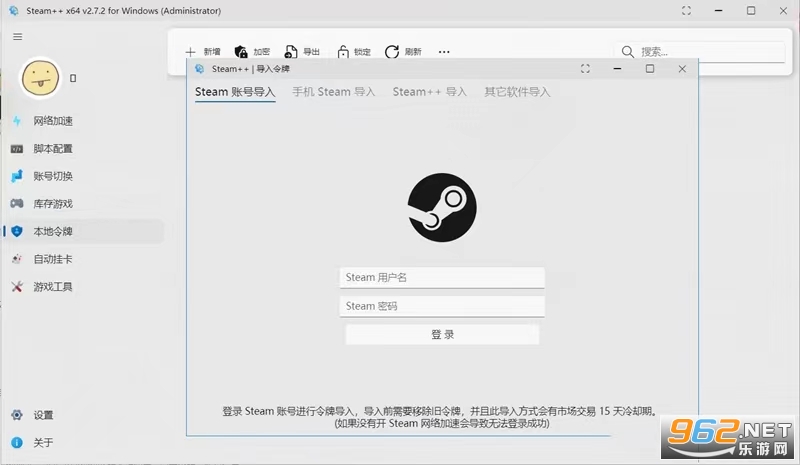Viewport: 800px width, 465px height.
Task: Open 设置 settings page
Action: [42, 415]
